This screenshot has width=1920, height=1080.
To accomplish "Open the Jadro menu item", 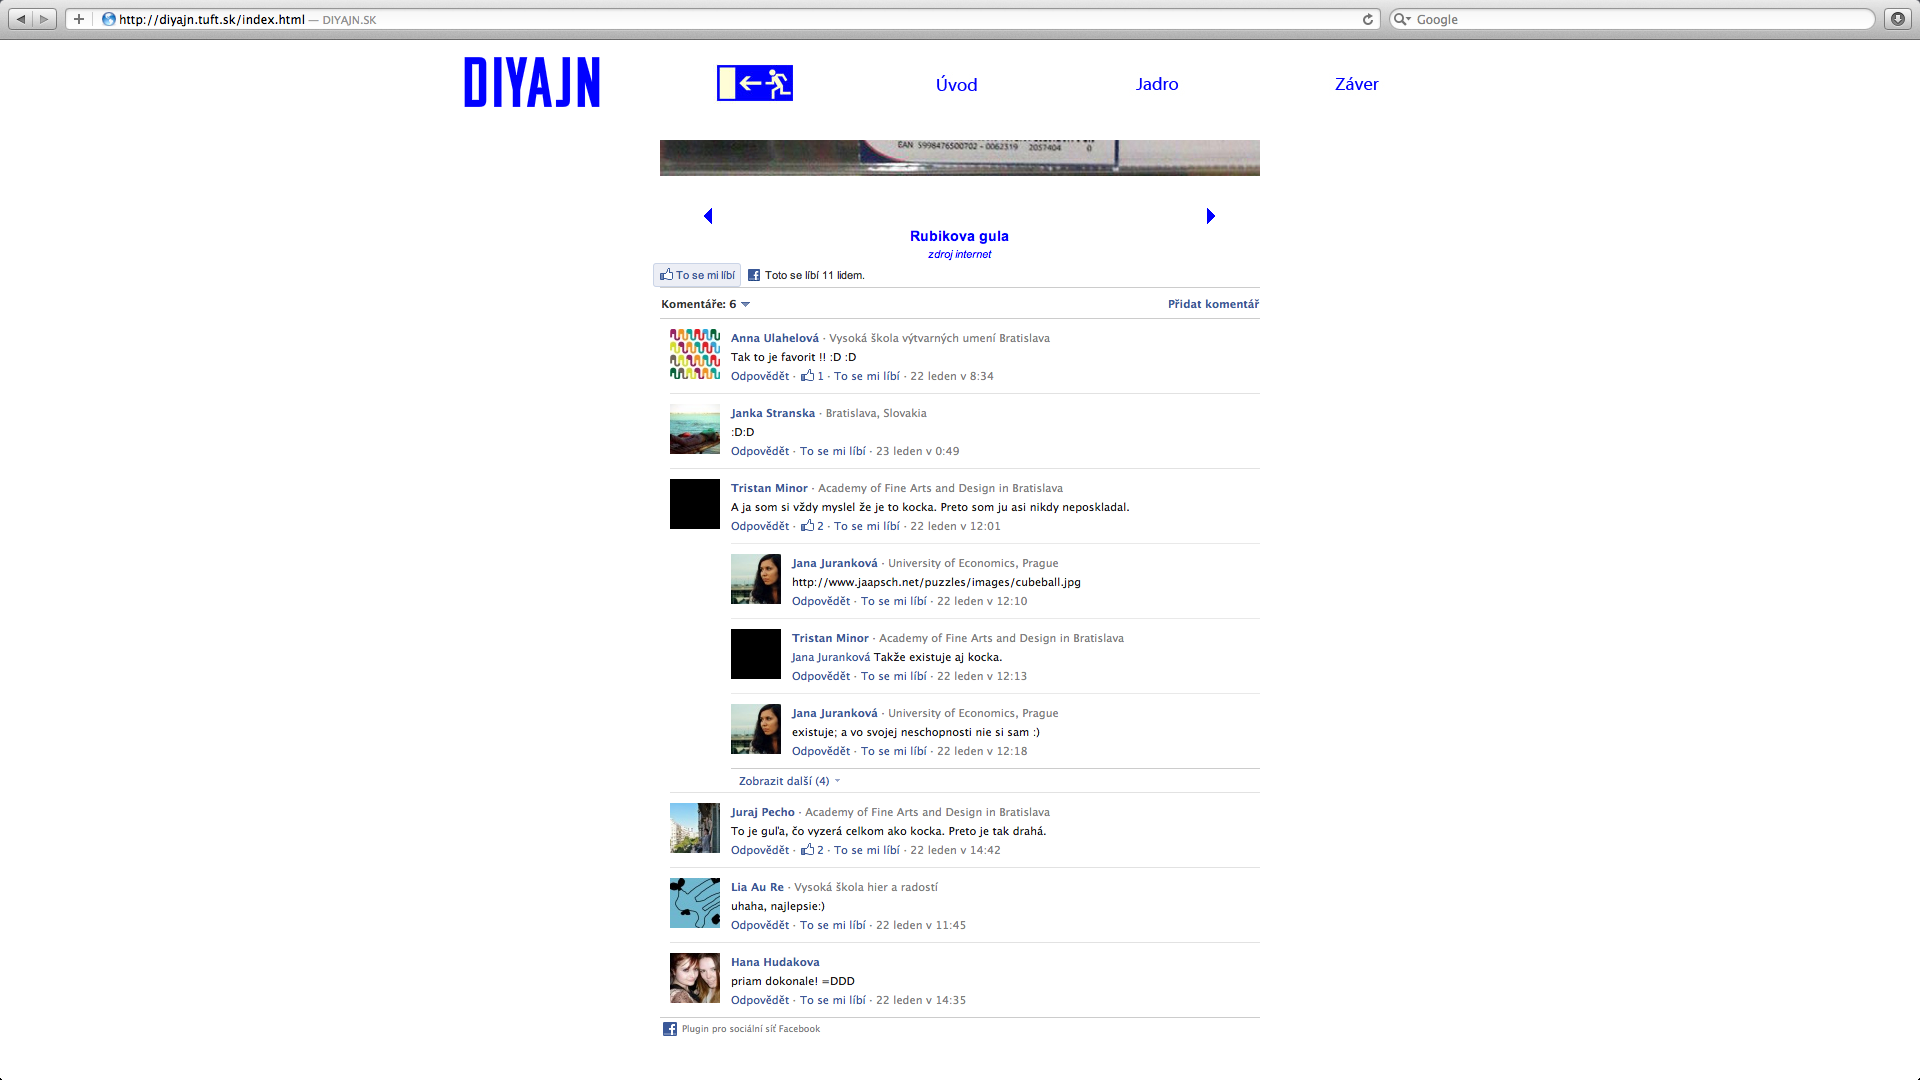I will click(x=1157, y=84).
